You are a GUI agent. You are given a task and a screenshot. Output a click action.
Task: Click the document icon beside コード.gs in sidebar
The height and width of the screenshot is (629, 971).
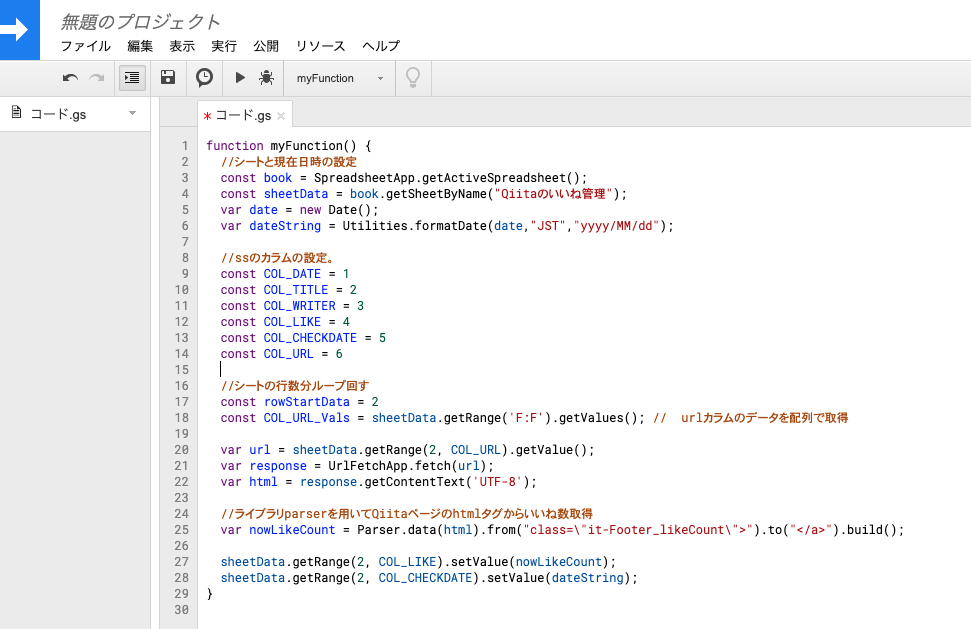click(15, 114)
